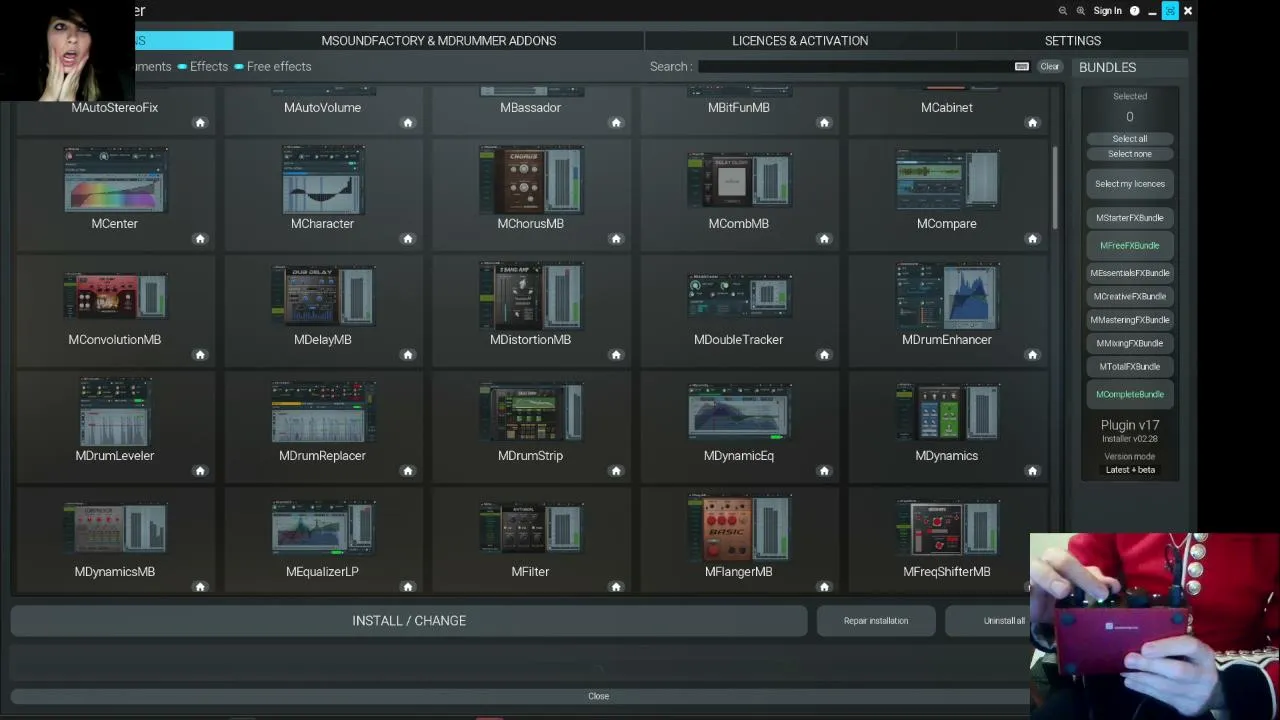Image resolution: width=1280 pixels, height=720 pixels.
Task: Click the MDynamicEq plugin name
Action: point(739,456)
